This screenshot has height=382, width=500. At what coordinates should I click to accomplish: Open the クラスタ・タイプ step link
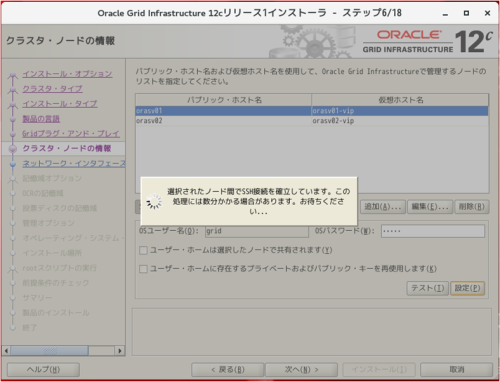point(52,89)
